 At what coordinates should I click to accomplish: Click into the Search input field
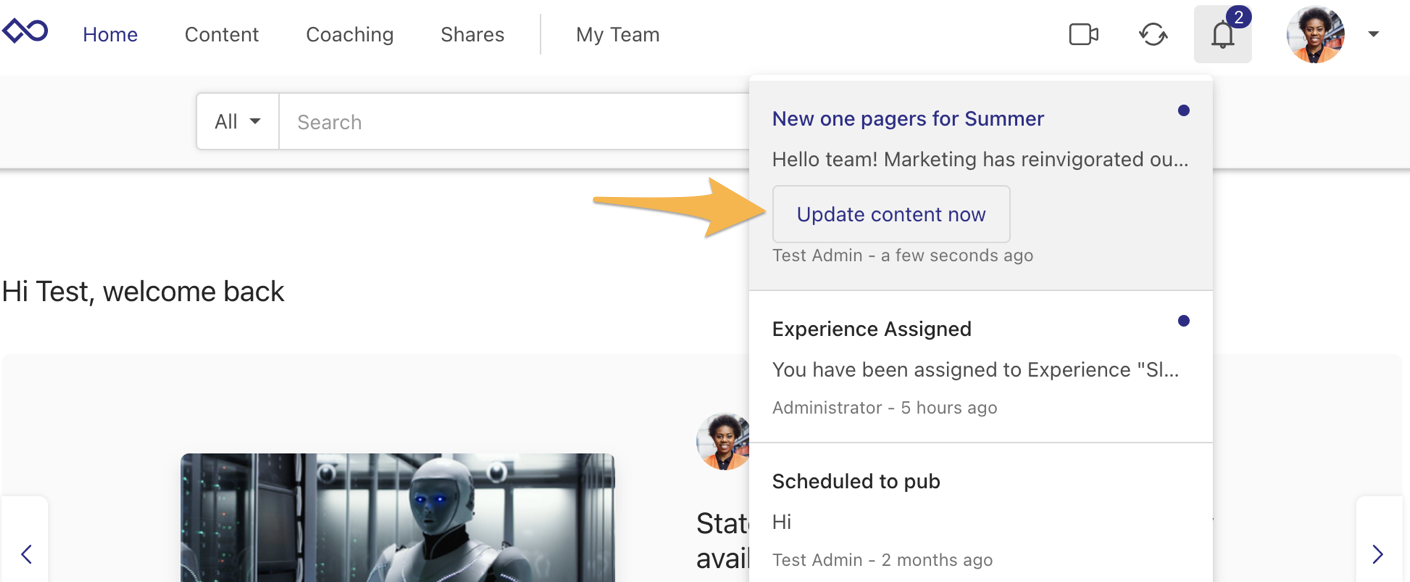pyautogui.click(x=510, y=122)
